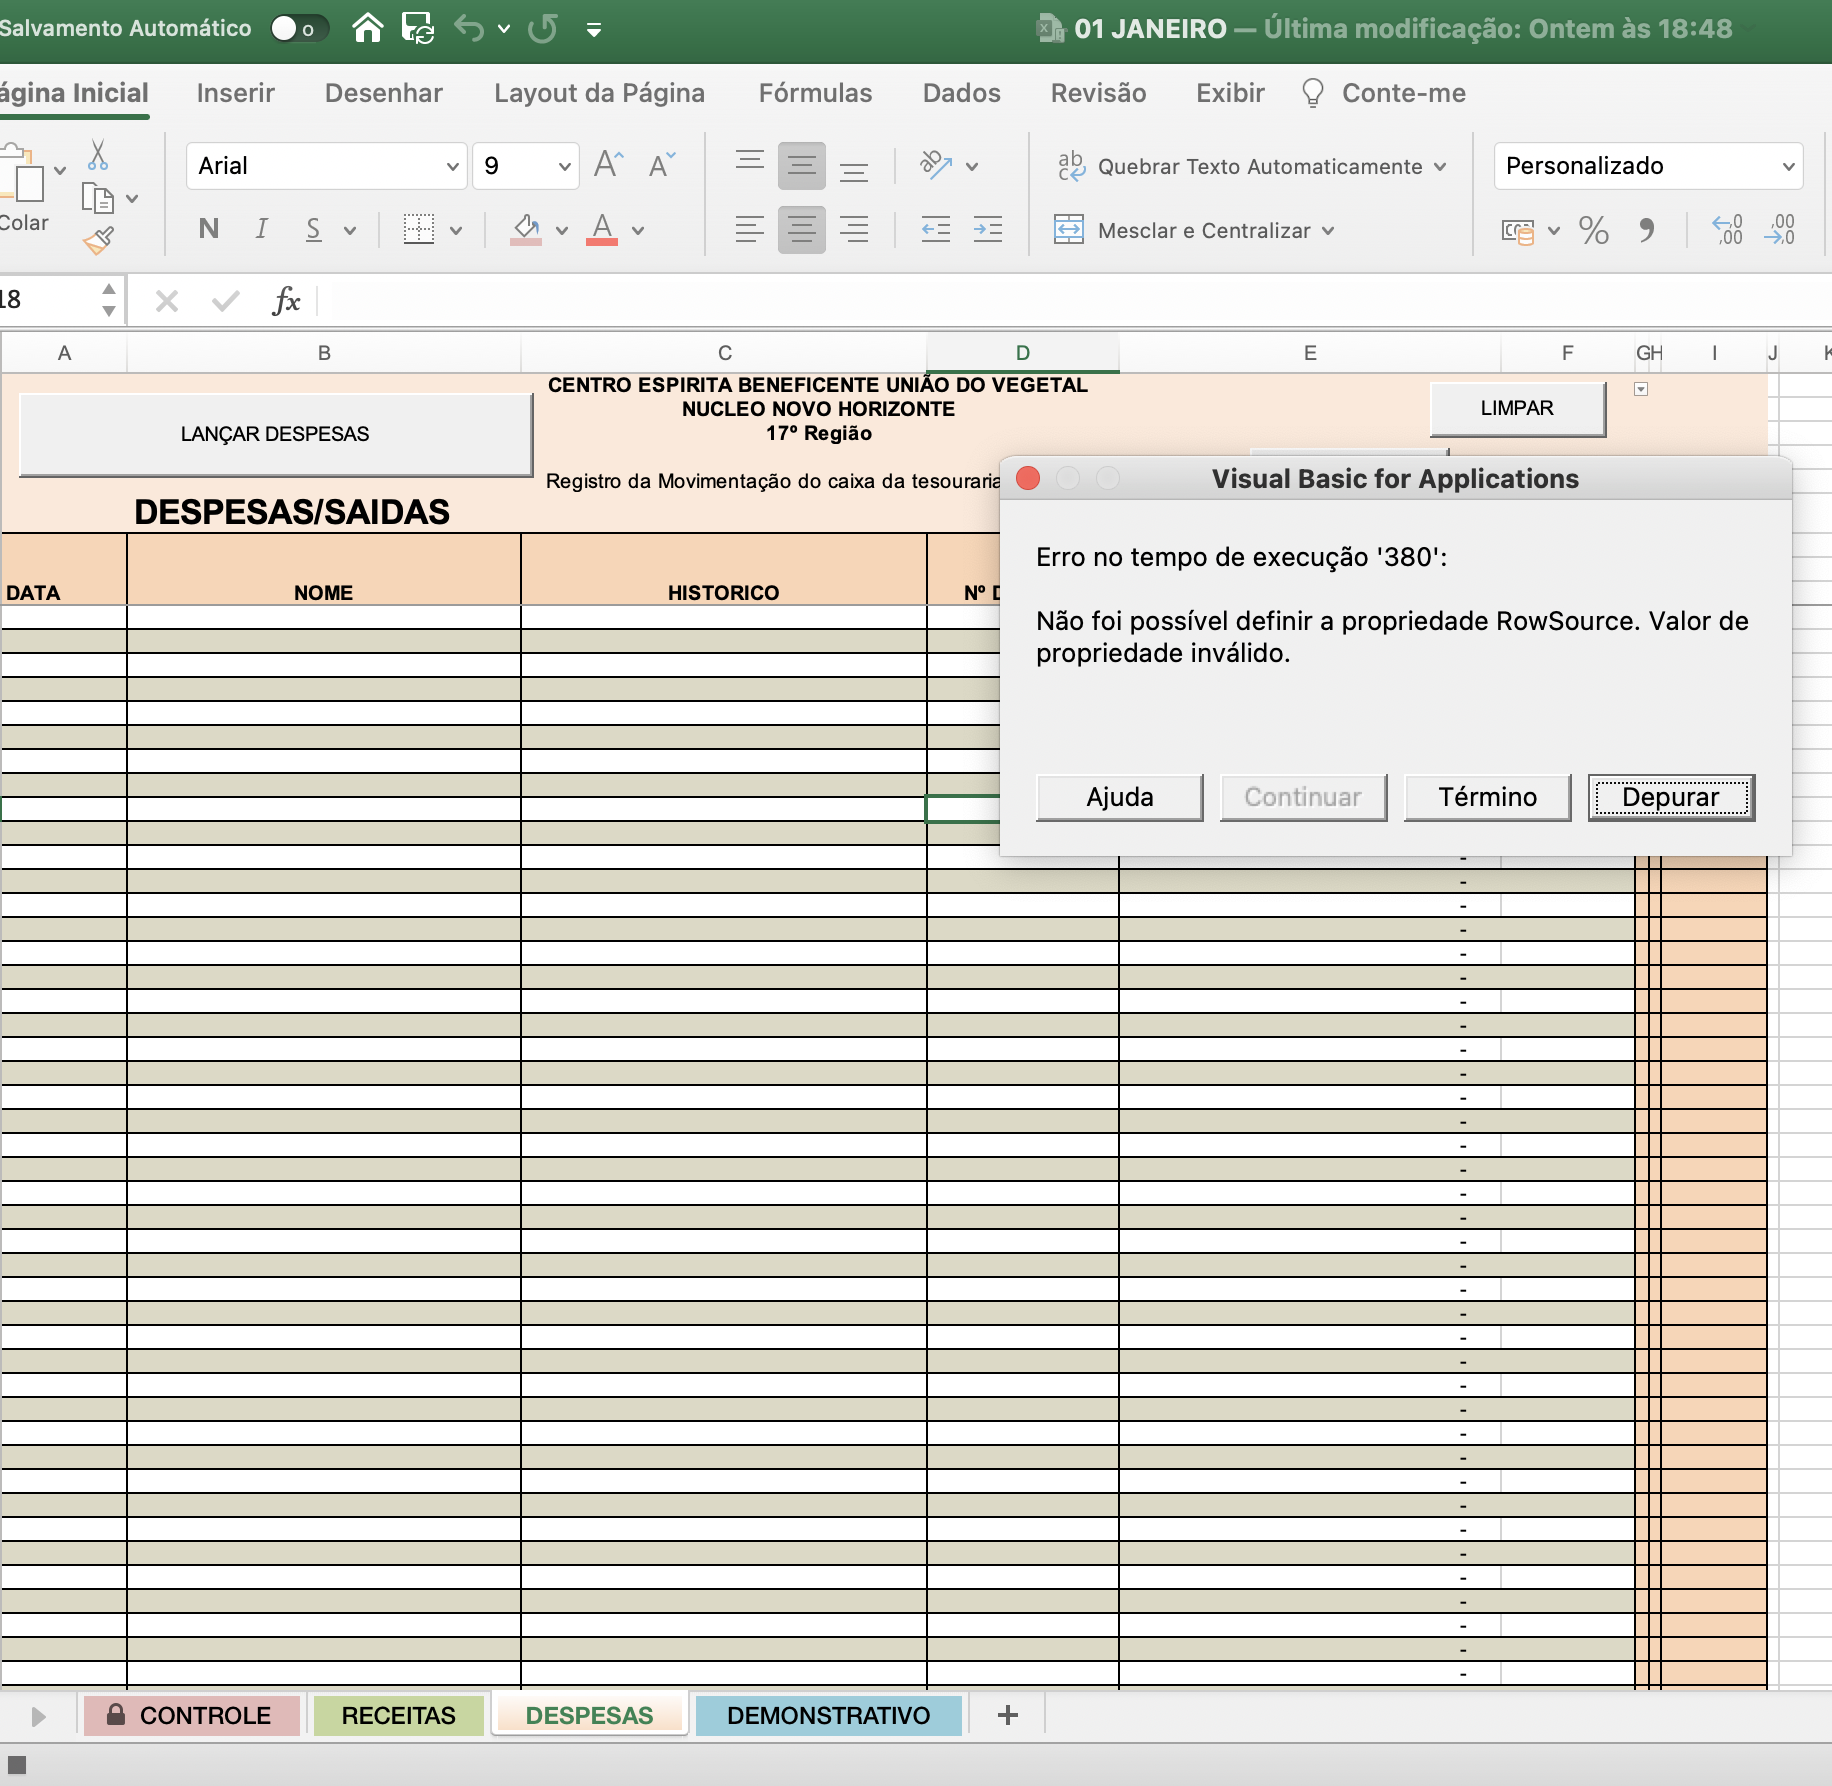Click the Increase Font Size icon

pyautogui.click(x=609, y=165)
